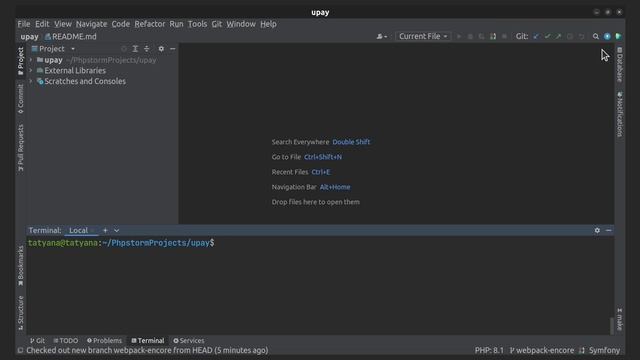Toggle the Database side tool window
The width and height of the screenshot is (640, 360).
pos(620,64)
